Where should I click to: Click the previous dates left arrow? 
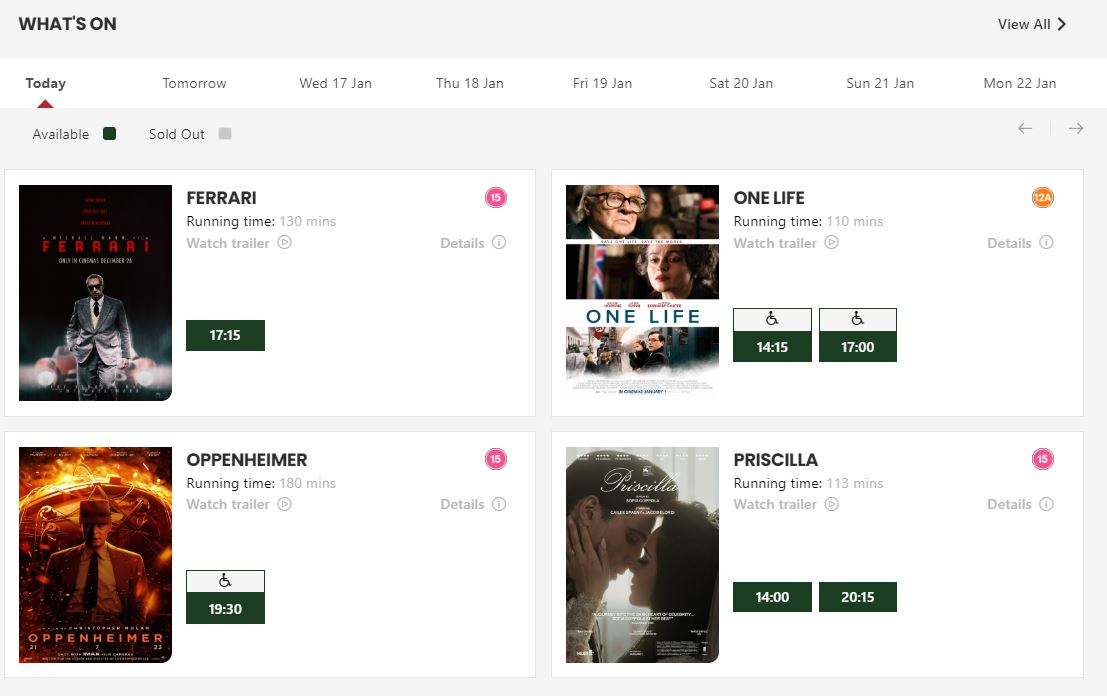(1025, 129)
